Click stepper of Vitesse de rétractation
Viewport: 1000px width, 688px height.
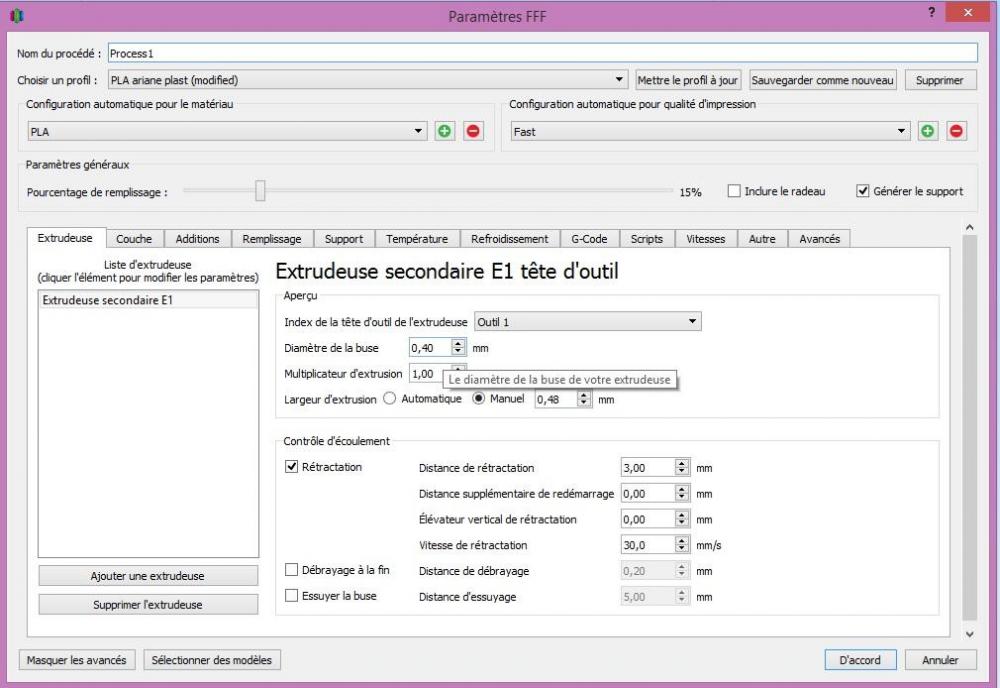(682, 545)
